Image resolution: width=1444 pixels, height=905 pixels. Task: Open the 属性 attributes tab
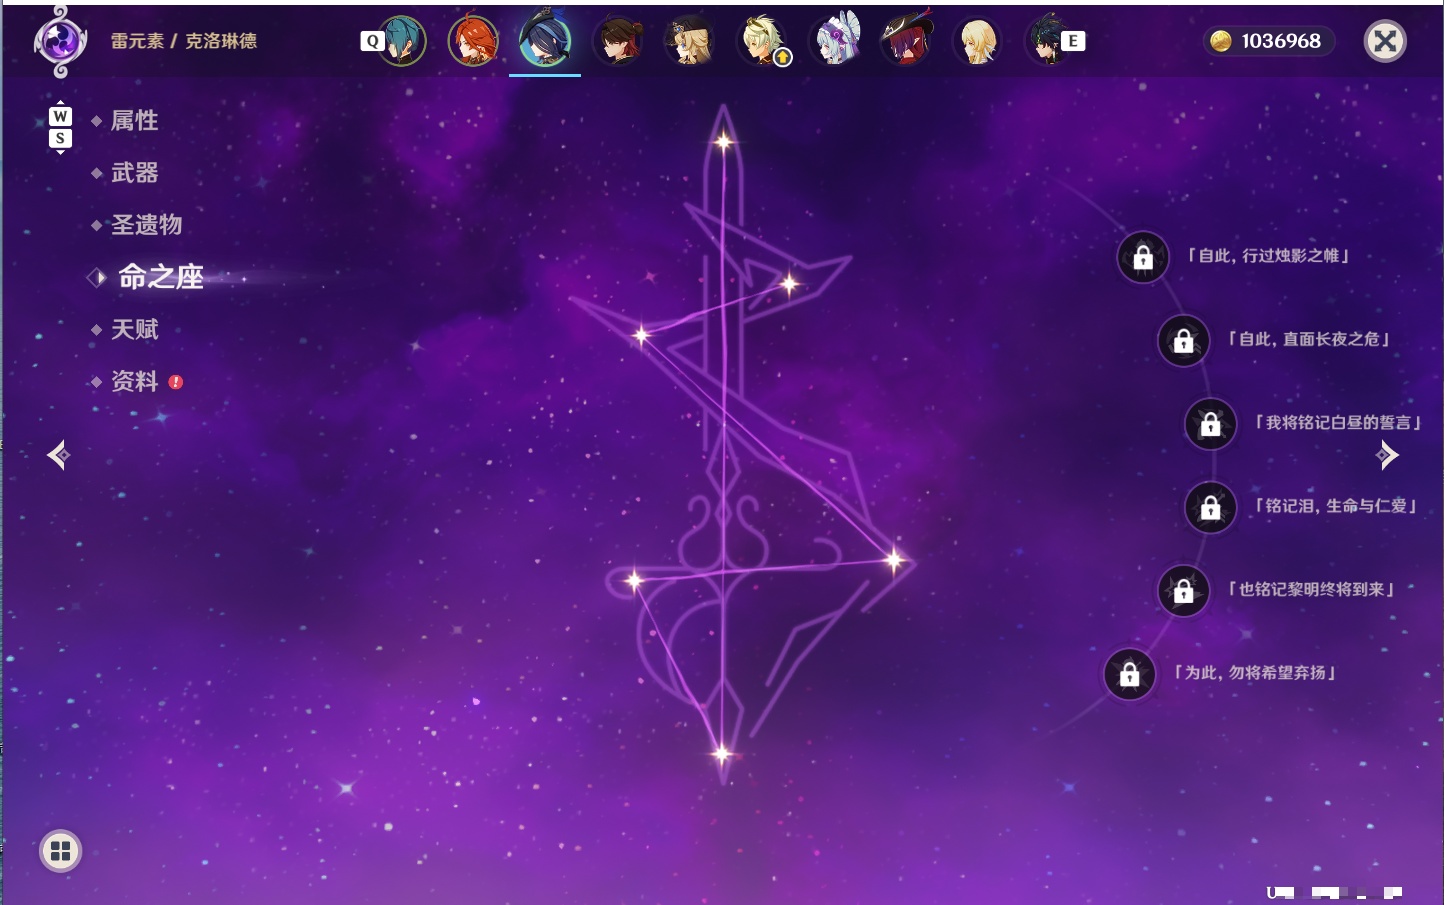point(134,121)
